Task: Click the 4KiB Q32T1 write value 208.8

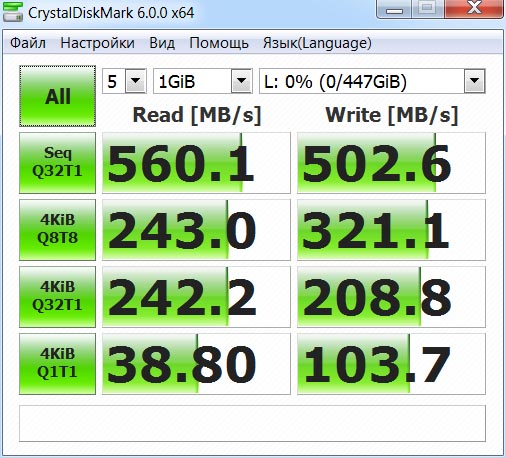Action: 391,297
